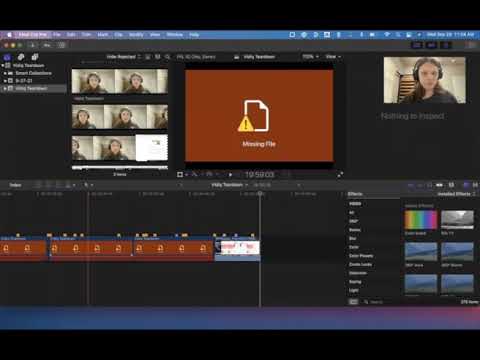Enter full screen viewer via arrows icon
Image resolution: width=480 pixels, height=360 pixels.
[340, 174]
